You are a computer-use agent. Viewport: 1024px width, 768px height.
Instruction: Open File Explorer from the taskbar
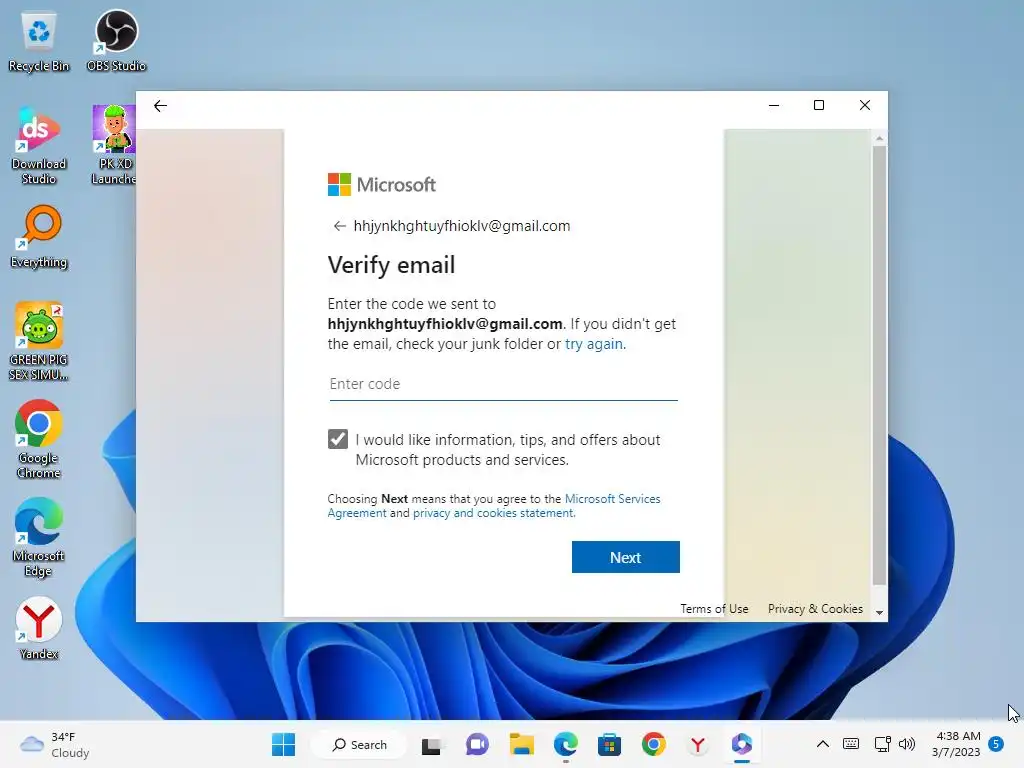click(x=521, y=744)
